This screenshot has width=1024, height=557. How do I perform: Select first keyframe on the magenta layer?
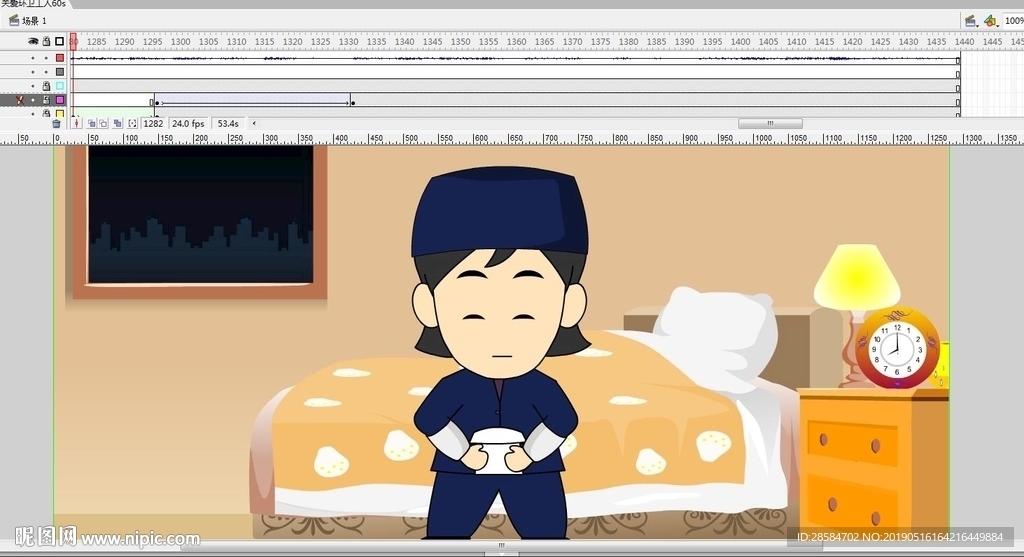pos(157,102)
